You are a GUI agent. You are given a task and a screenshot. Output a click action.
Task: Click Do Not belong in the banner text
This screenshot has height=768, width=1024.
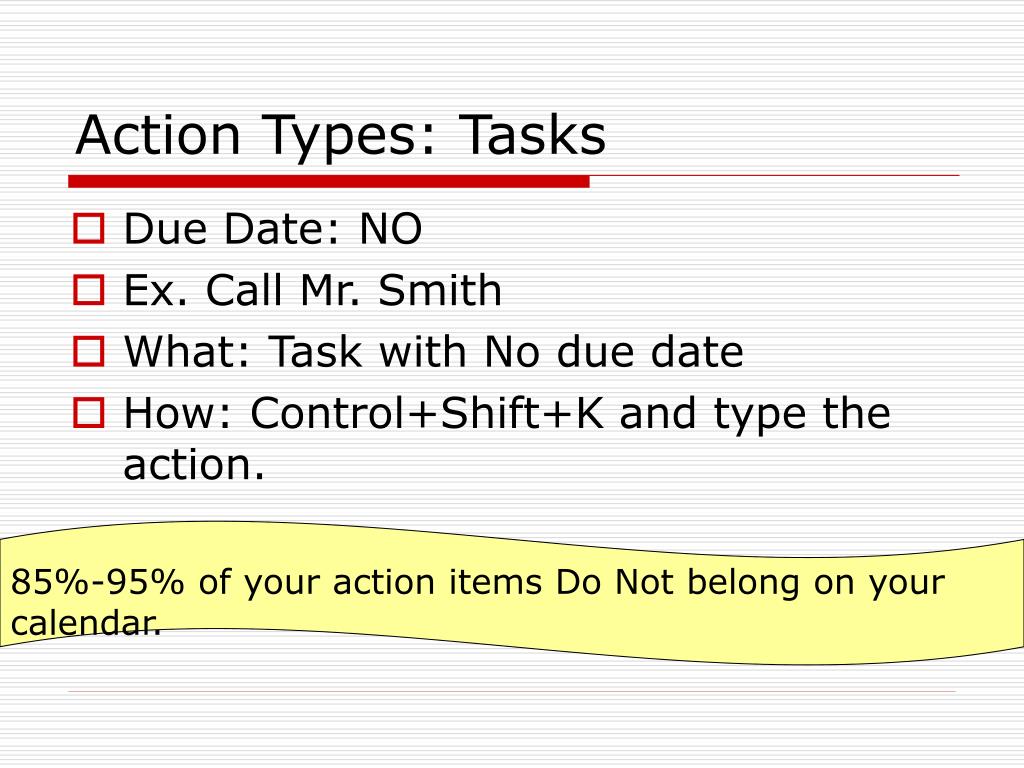678,582
